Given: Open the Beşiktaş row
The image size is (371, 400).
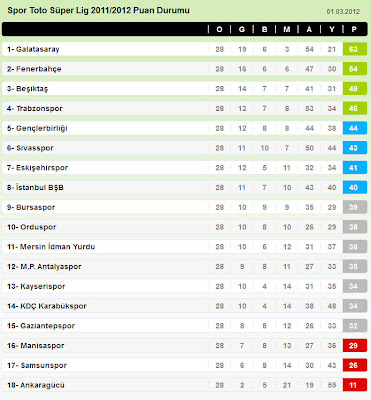Looking at the screenshot, I should (x=184, y=89).
